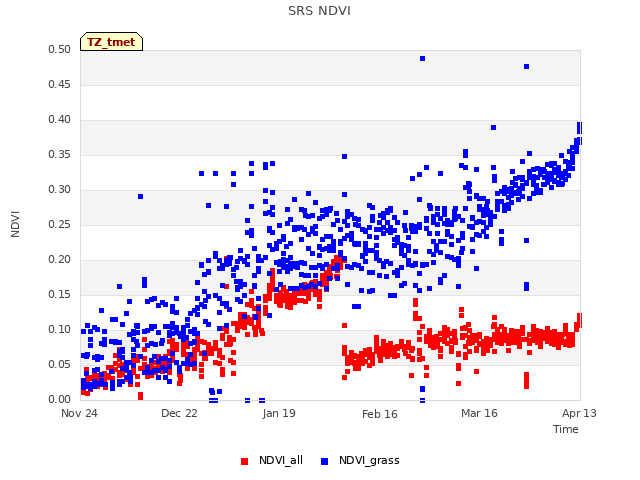640x480 pixels.
Task: Click the blue NDVI_grass legend swatch
Action: (x=324, y=461)
